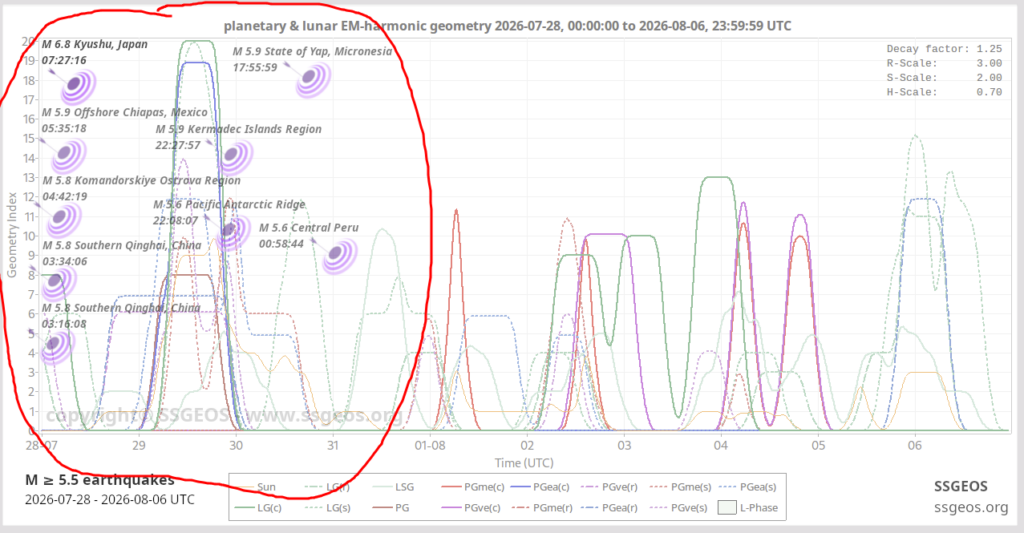Toggle the PGme(s) legend entry
The height and width of the screenshot is (533, 1024).
click(x=680, y=487)
